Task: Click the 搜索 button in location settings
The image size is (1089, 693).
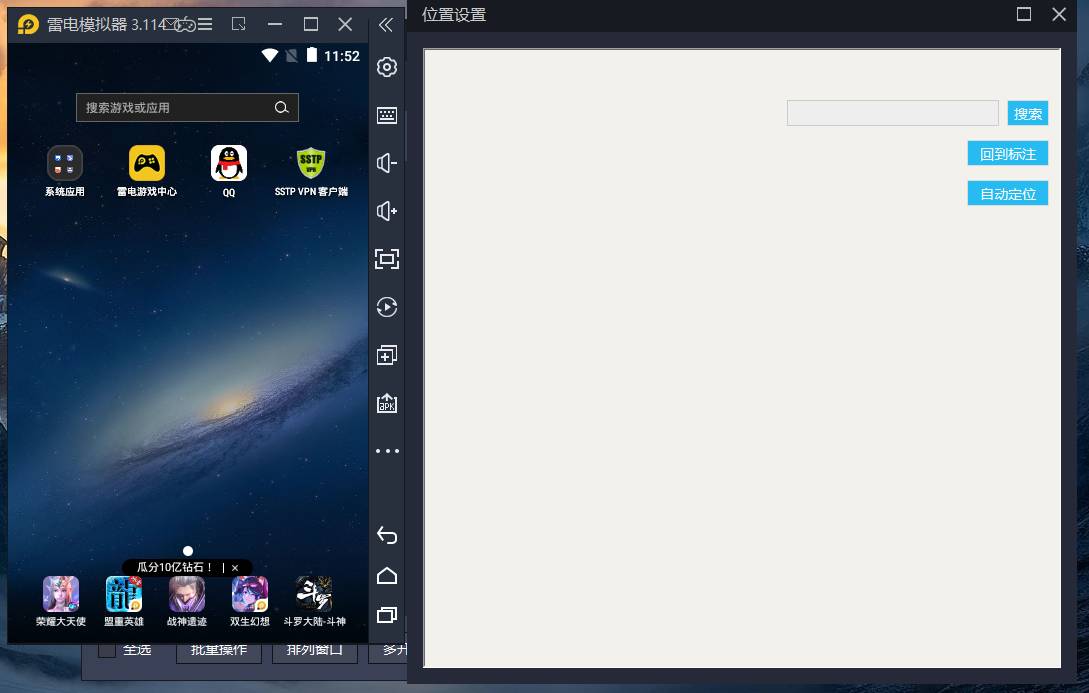Action: pyautogui.click(x=1027, y=114)
